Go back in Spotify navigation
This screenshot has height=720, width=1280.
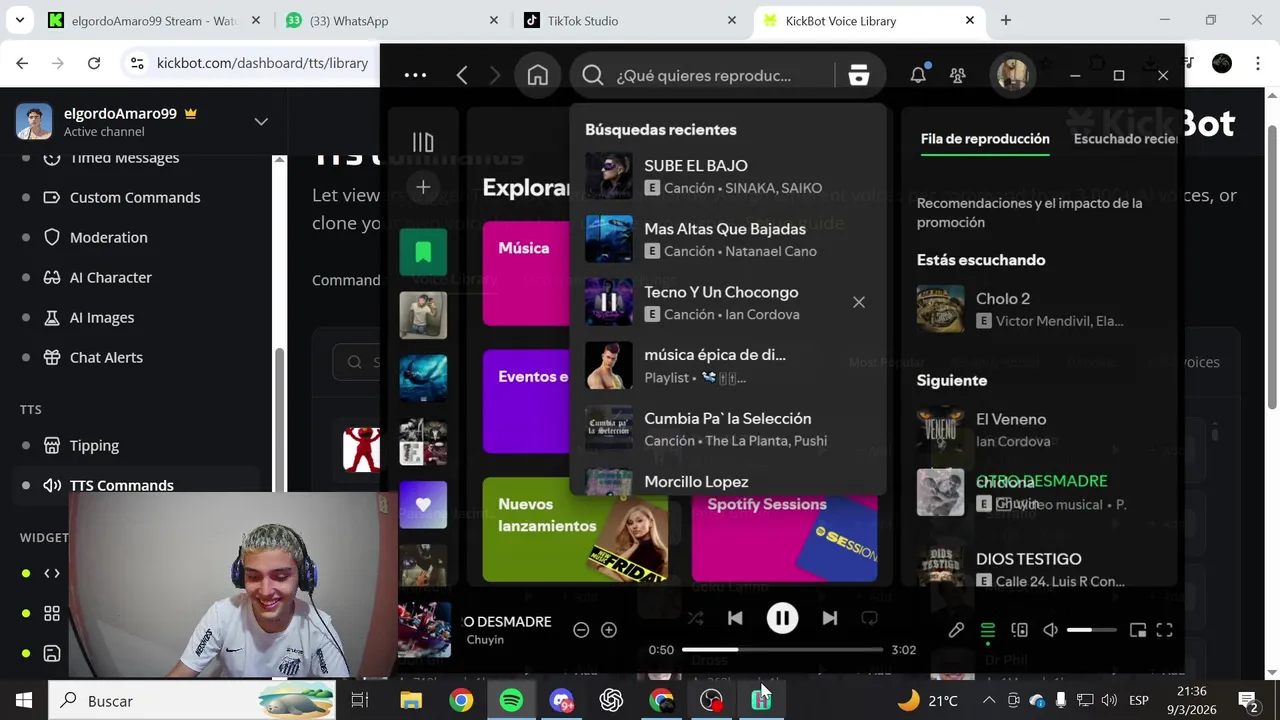(462, 75)
